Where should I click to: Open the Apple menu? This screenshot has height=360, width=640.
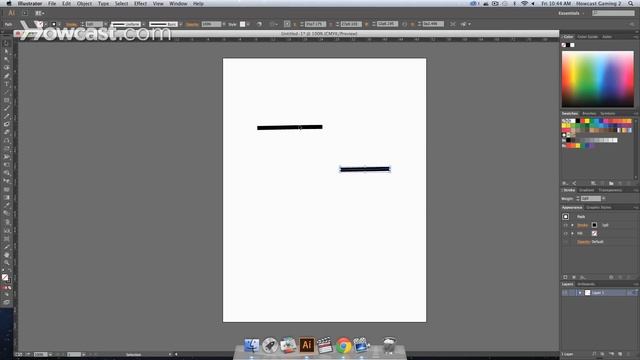(x=9, y=3)
